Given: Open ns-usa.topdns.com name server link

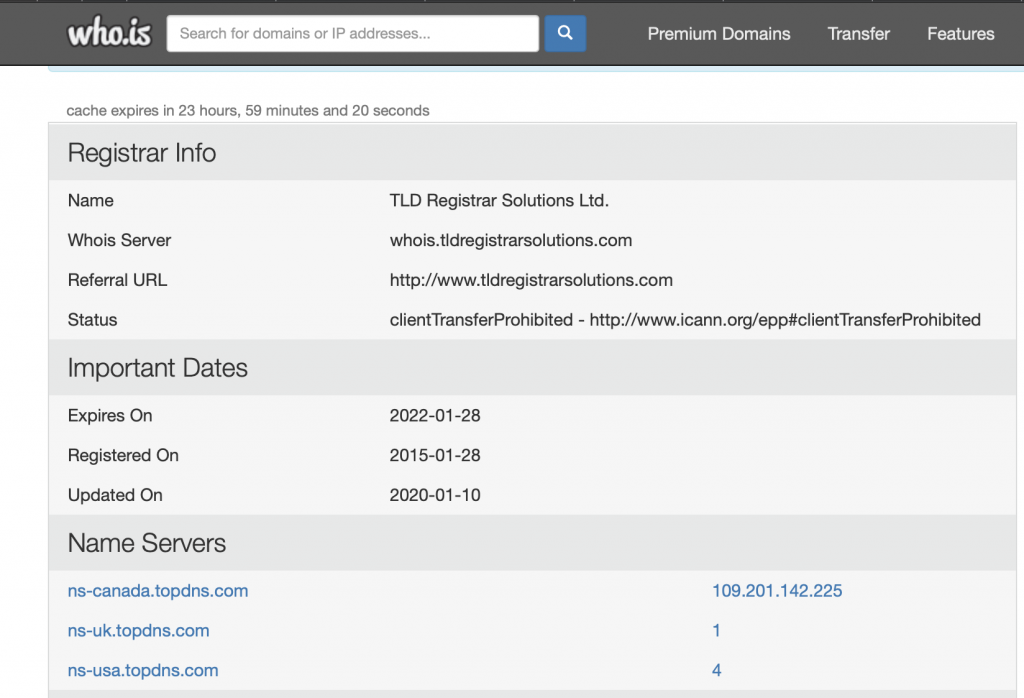Looking at the screenshot, I should click(143, 671).
